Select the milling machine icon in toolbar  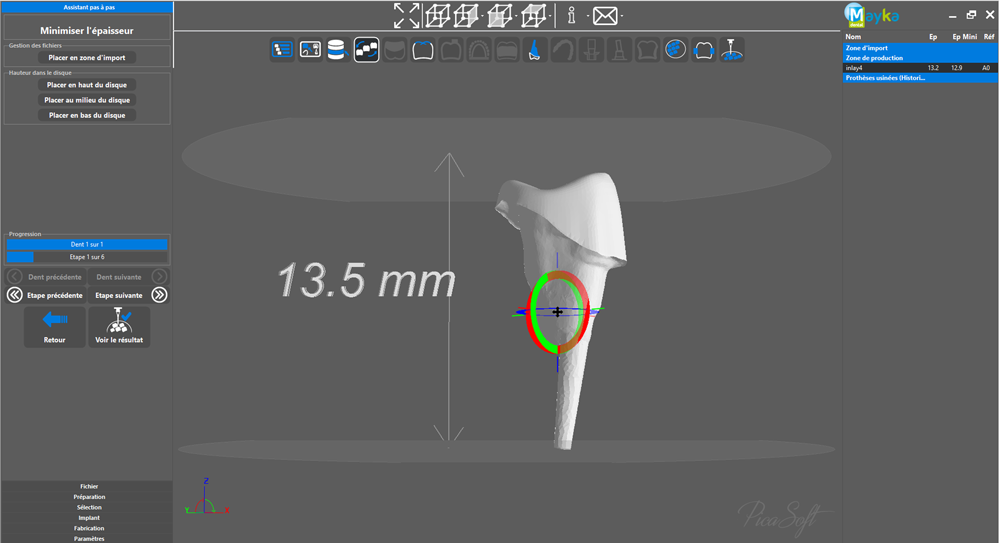tap(731, 50)
